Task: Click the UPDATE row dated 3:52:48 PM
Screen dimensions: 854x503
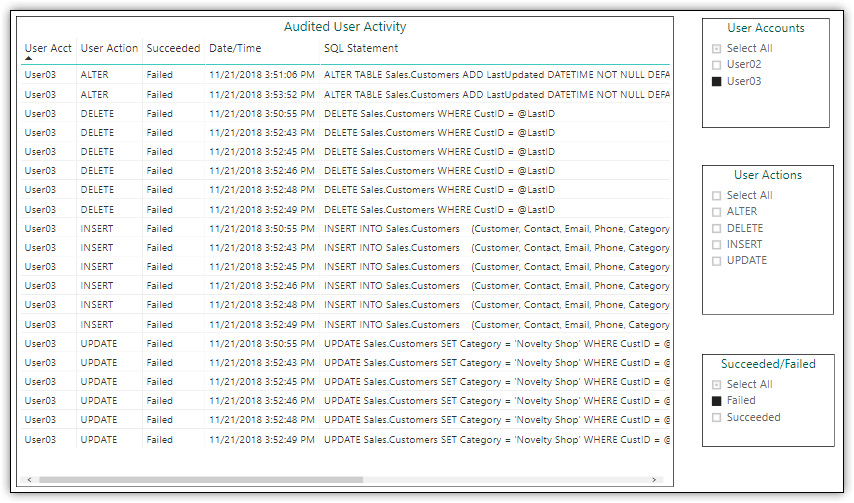Action: pos(345,420)
